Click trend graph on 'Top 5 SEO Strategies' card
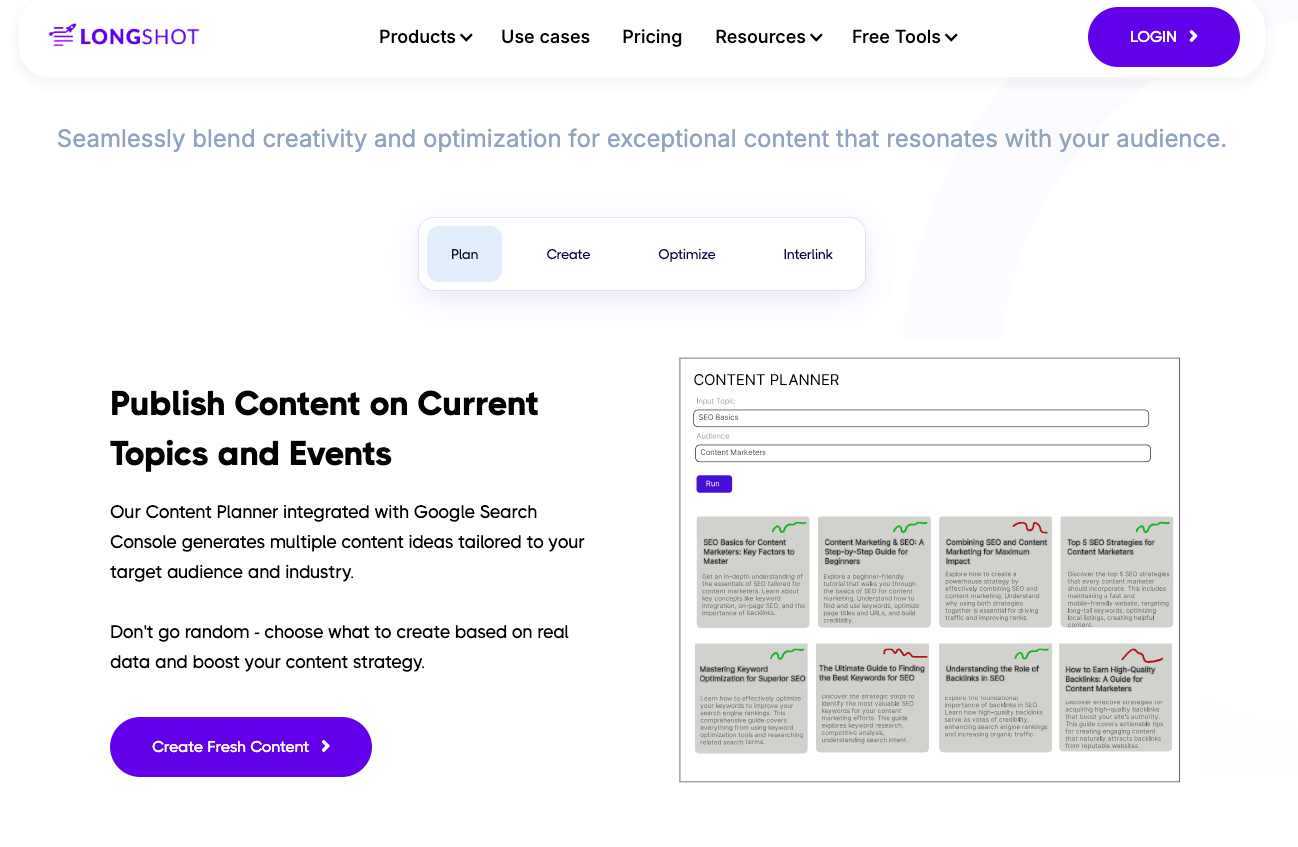 (1152, 527)
